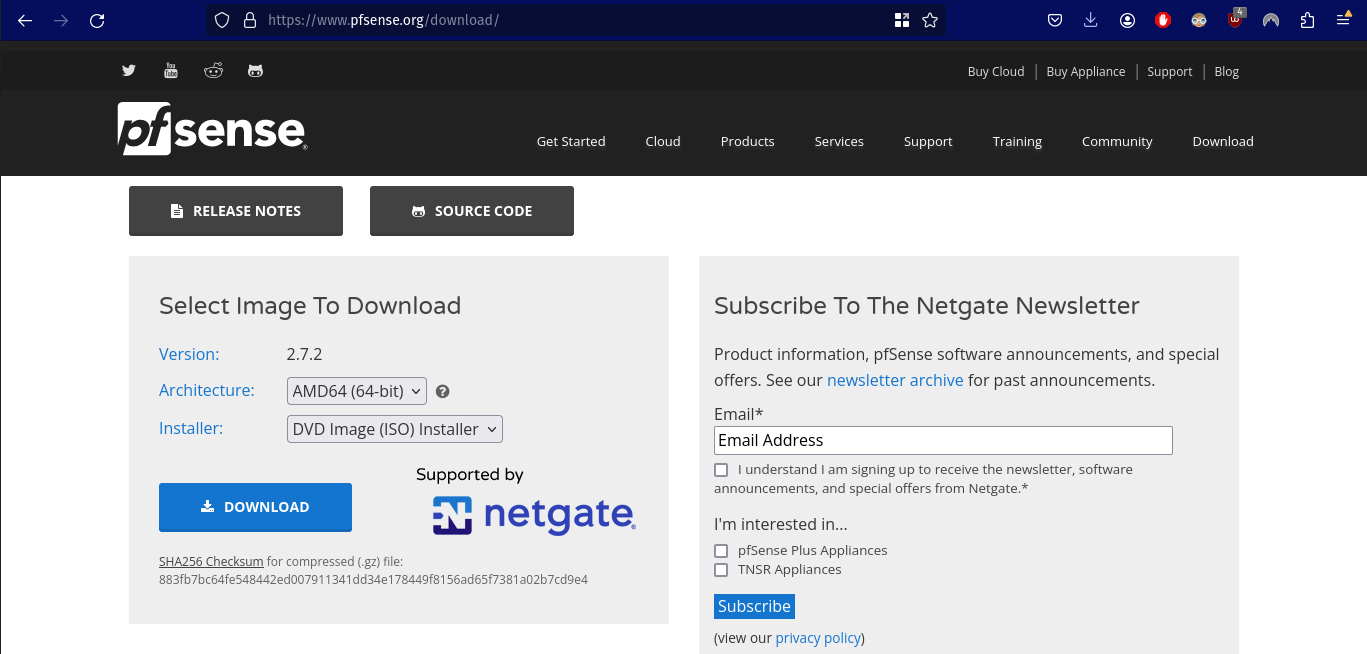Click the Support link in top bar
Screen dimensions: 1367x654
1170,71
